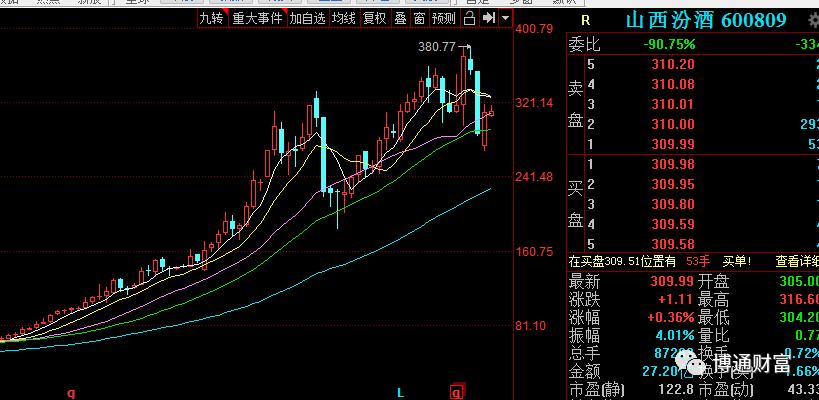This screenshot has width=819, height=400.
Task: Select buy level 3 price 309.80
Action: point(673,204)
